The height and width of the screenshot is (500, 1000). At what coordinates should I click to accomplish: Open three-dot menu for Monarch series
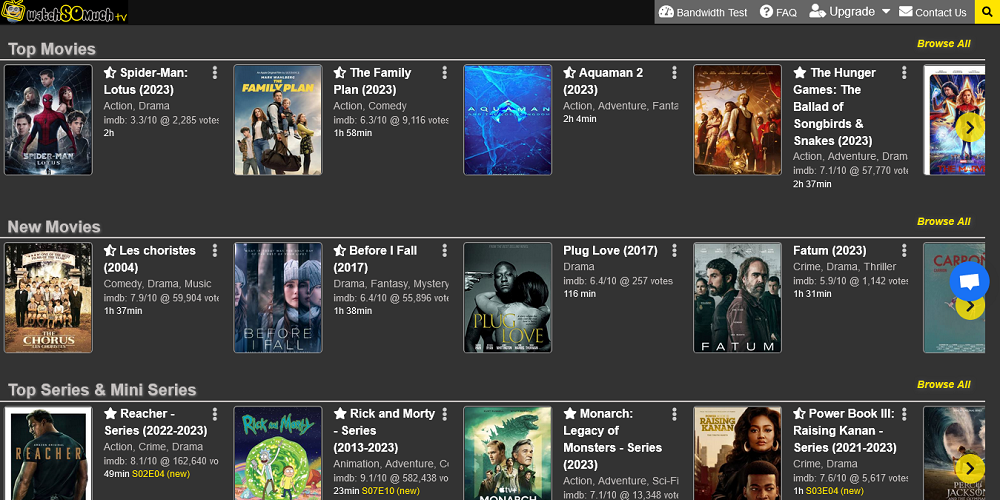point(674,413)
